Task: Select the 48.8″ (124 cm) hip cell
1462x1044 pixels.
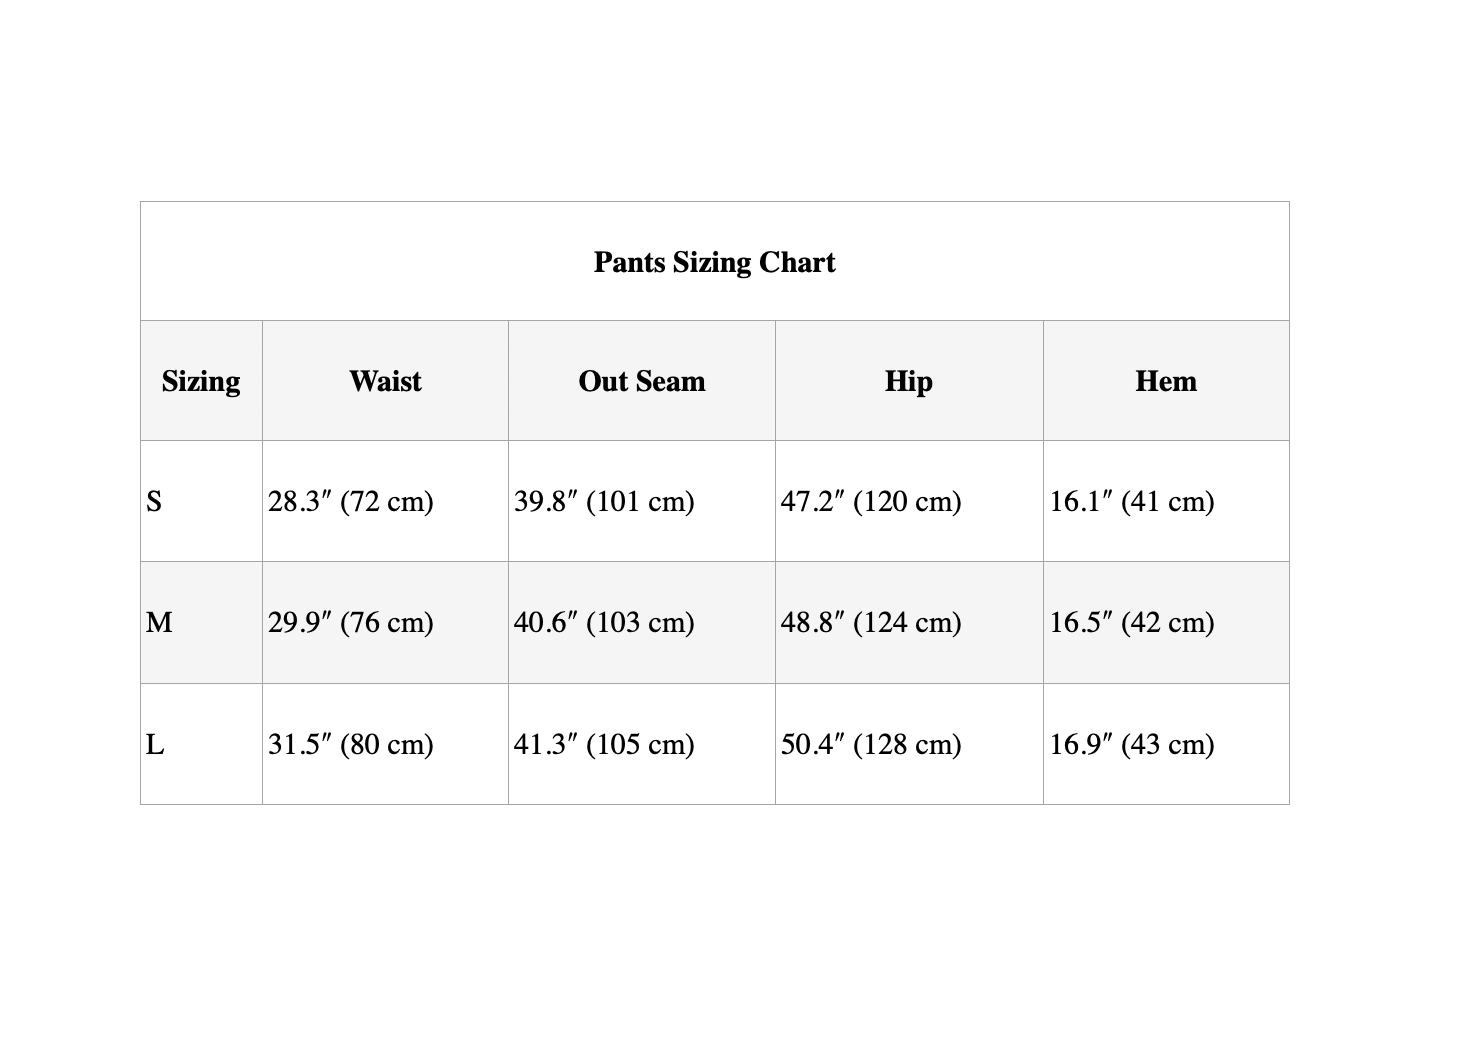Action: tap(909, 622)
